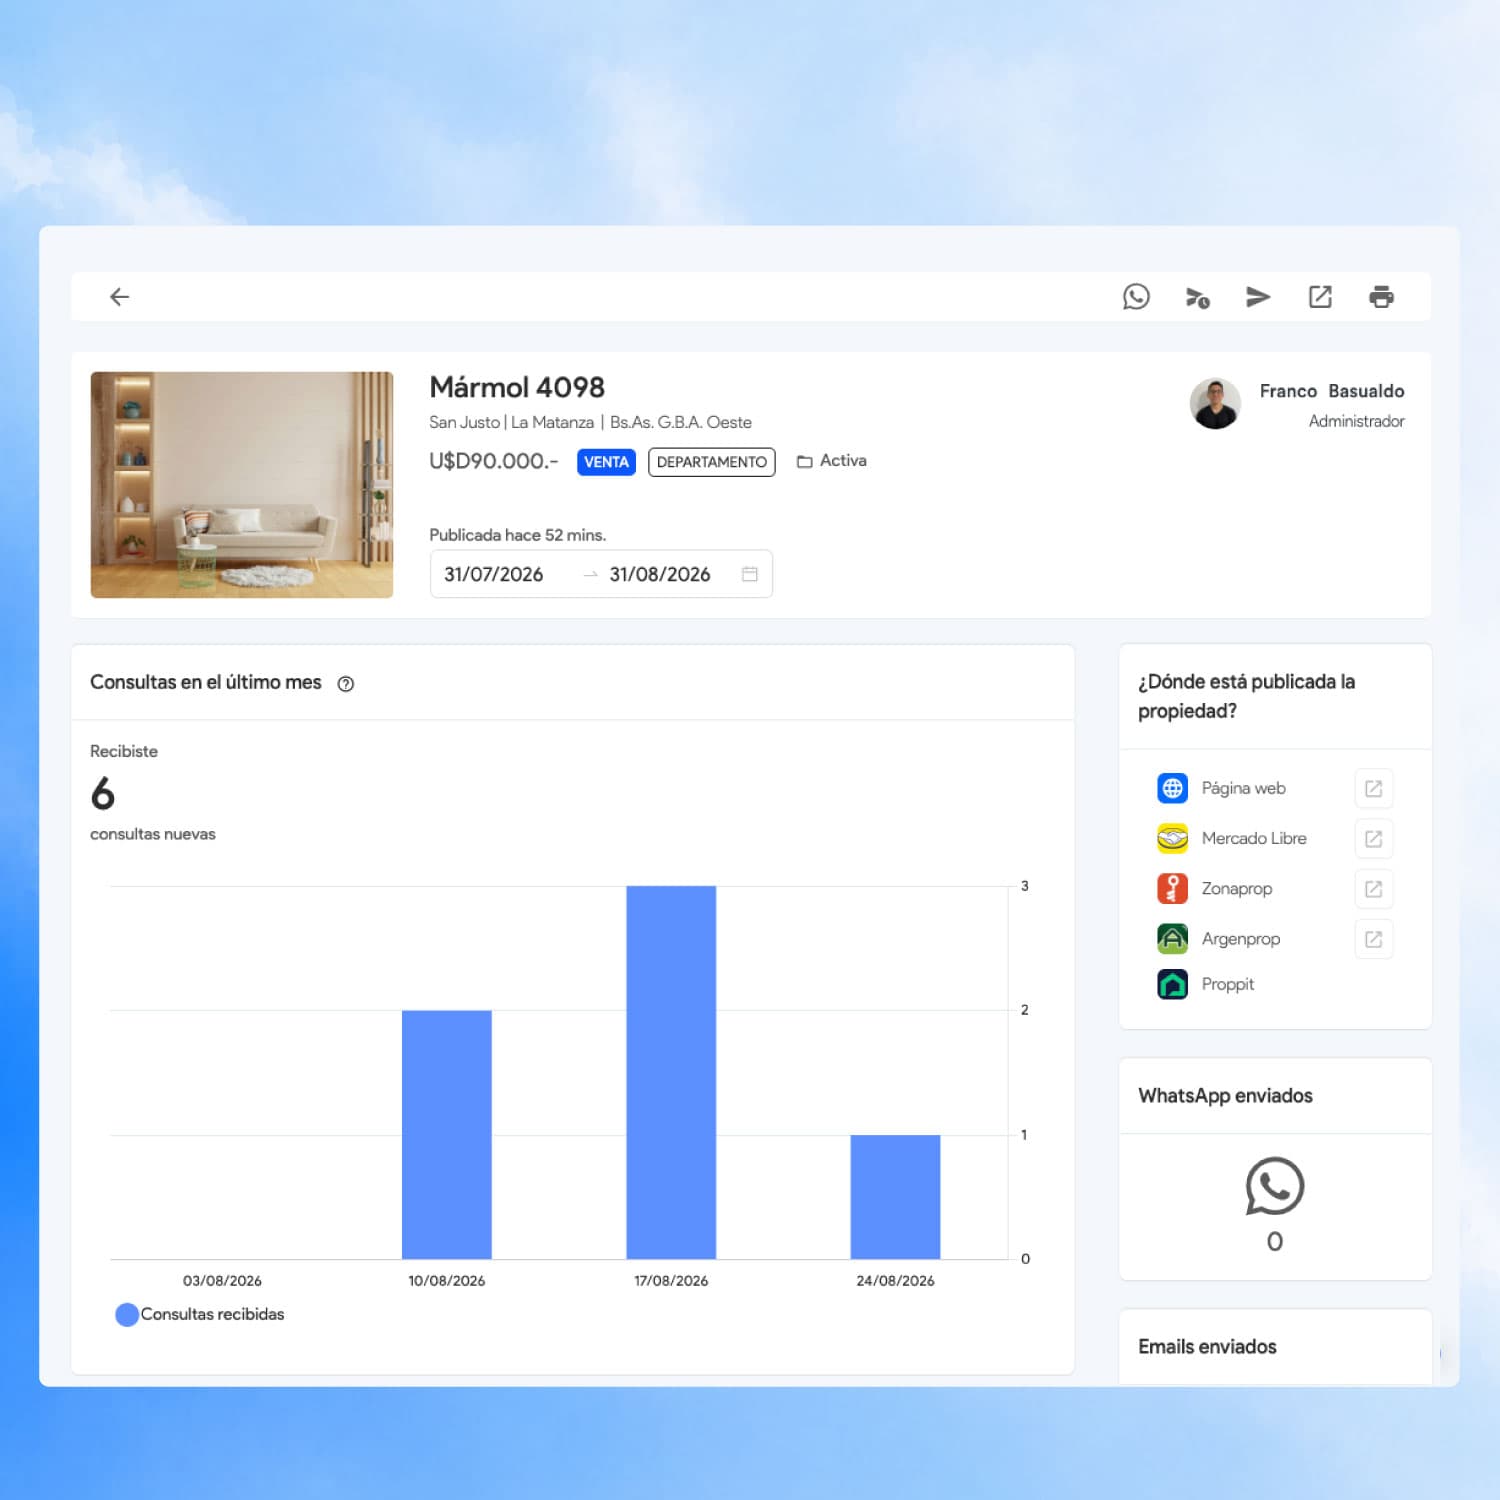The width and height of the screenshot is (1500, 1500).
Task: Print the property sheet
Action: click(x=1381, y=297)
